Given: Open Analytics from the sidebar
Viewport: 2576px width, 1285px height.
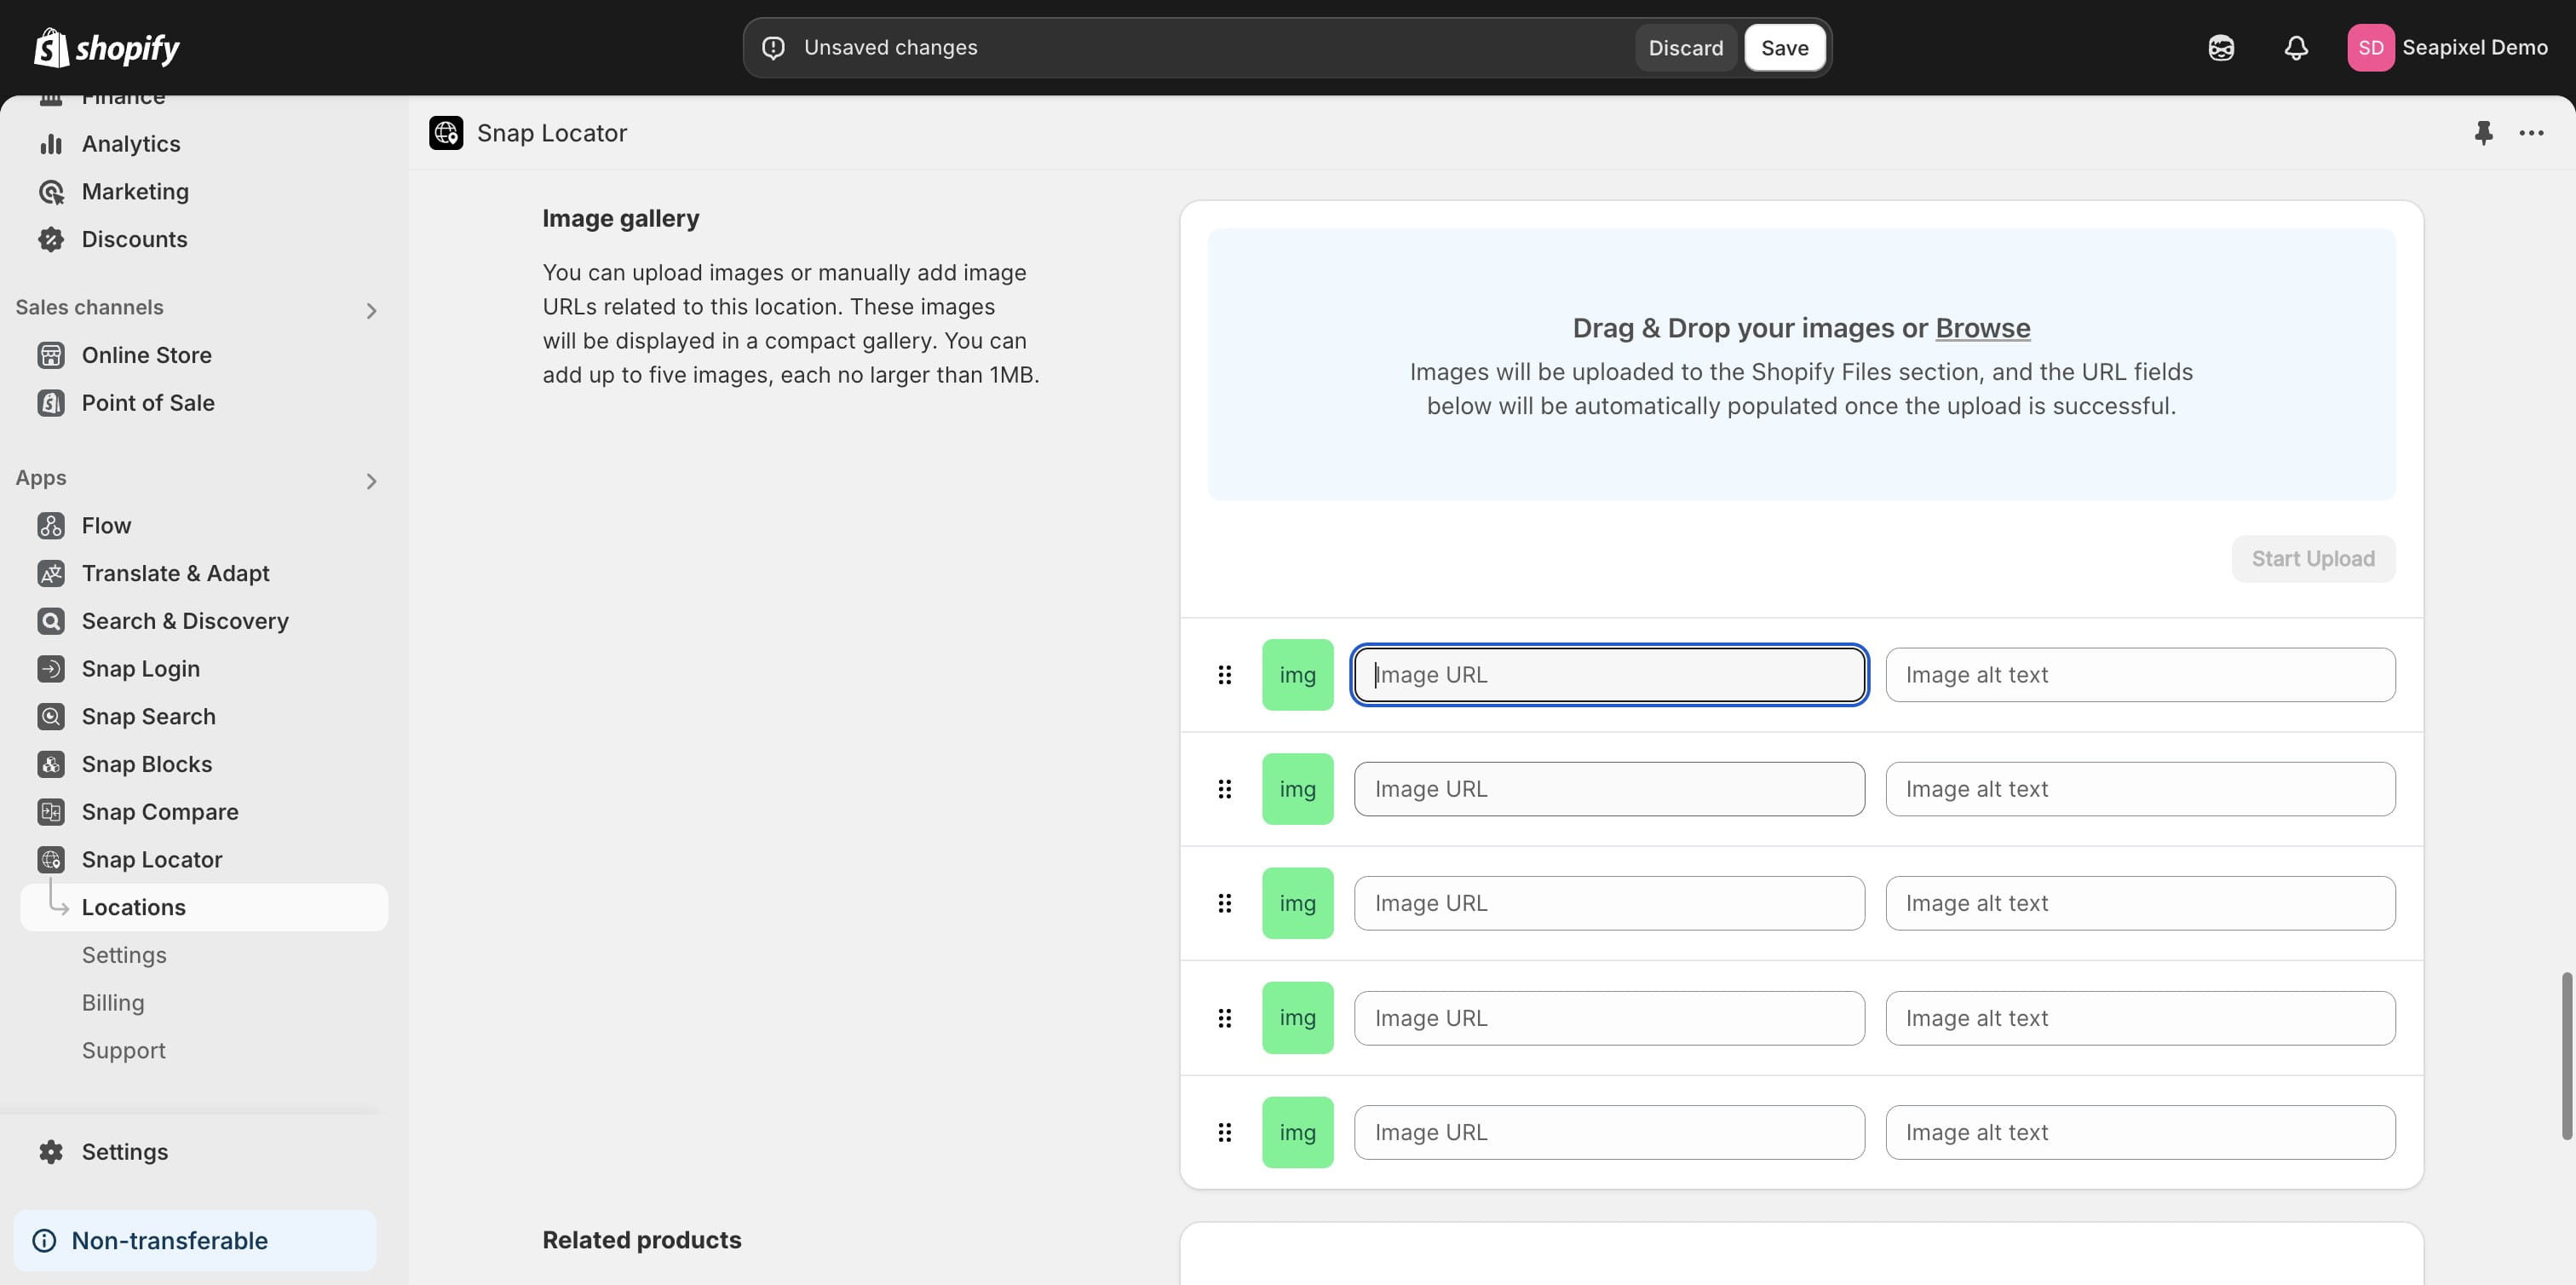Looking at the screenshot, I should (x=131, y=143).
